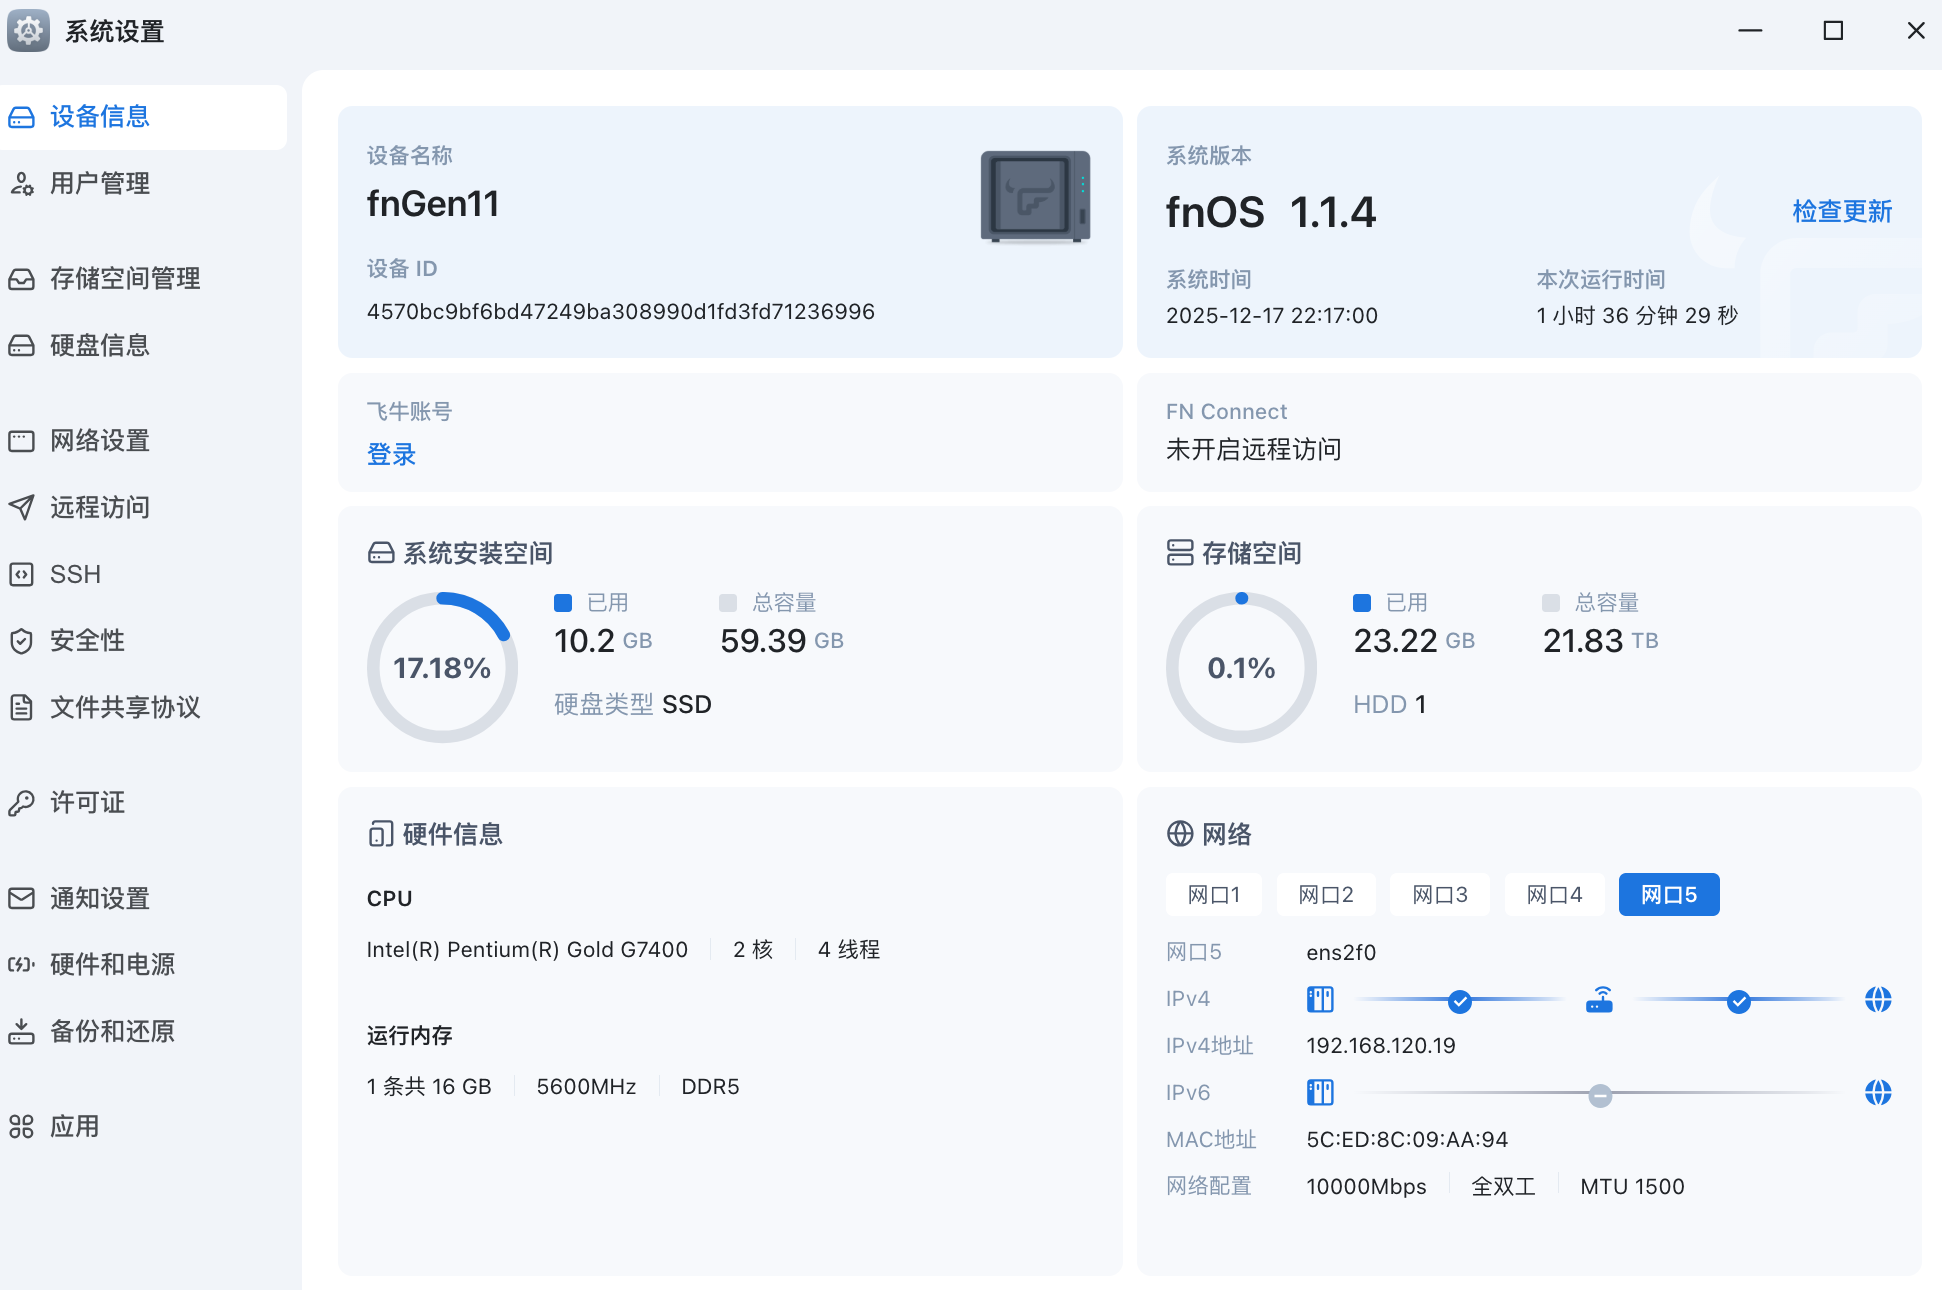
Task: Click the IPv4 router connection icon
Action: tap(1599, 999)
